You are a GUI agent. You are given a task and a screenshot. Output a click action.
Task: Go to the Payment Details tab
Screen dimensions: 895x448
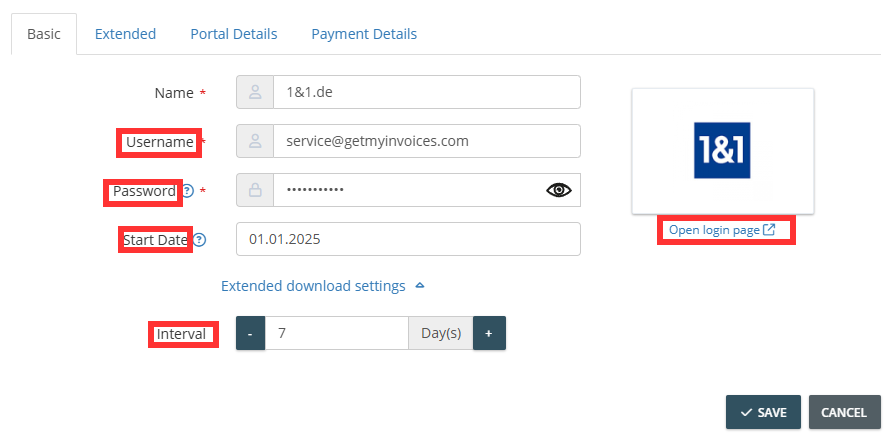(364, 34)
